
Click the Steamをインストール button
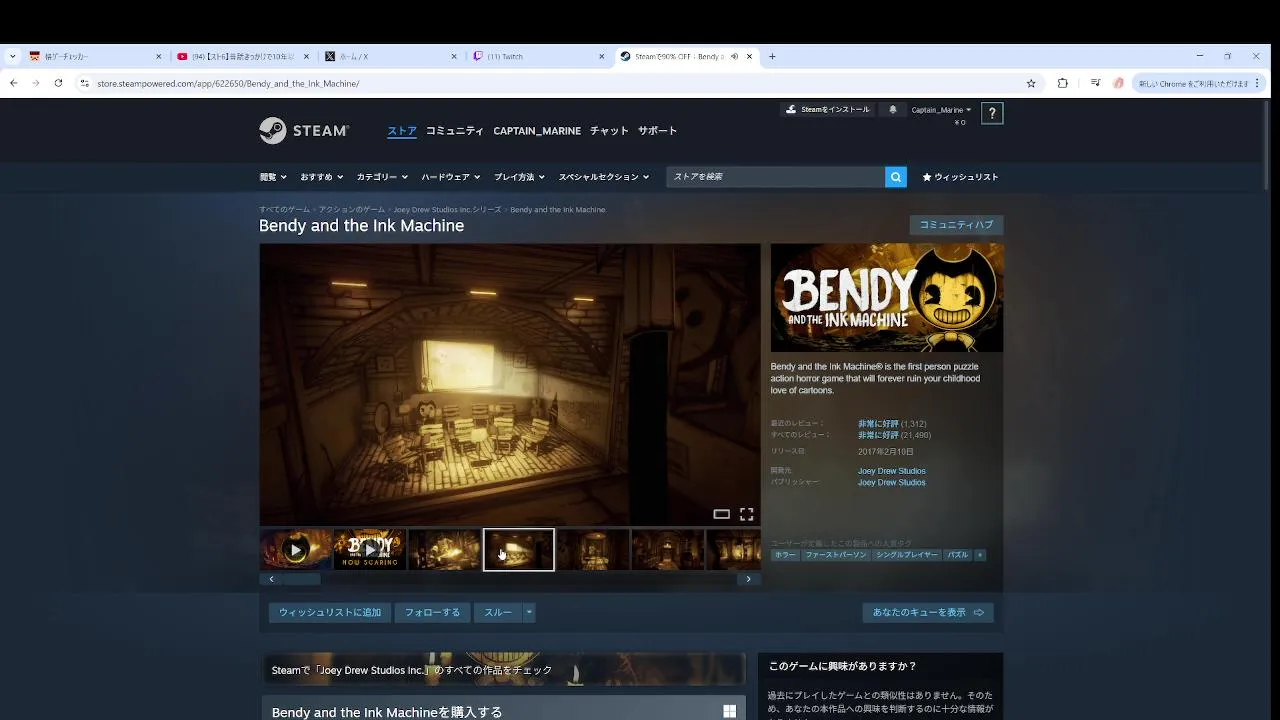tap(827, 110)
